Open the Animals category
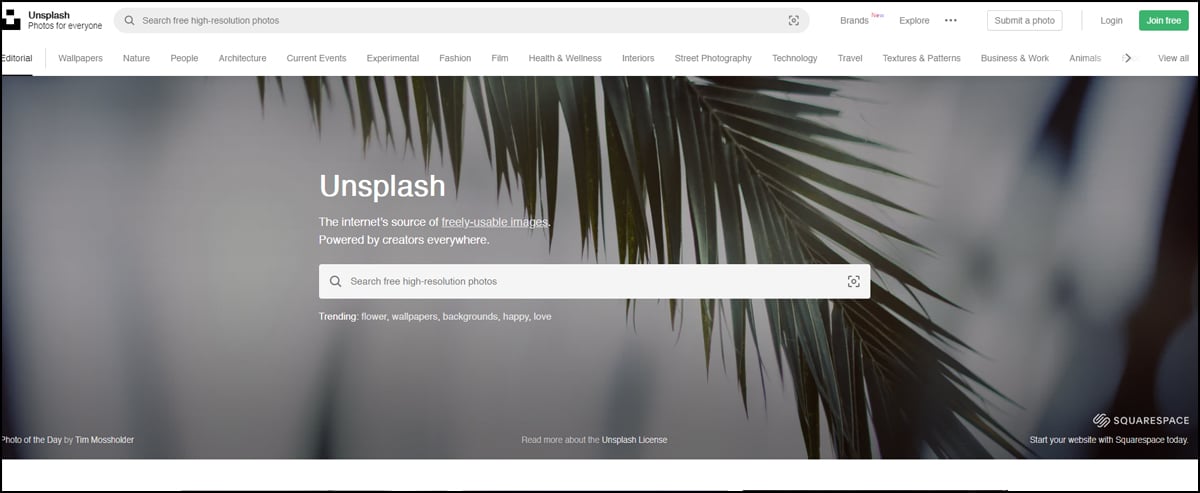1200x493 pixels. coord(1085,58)
